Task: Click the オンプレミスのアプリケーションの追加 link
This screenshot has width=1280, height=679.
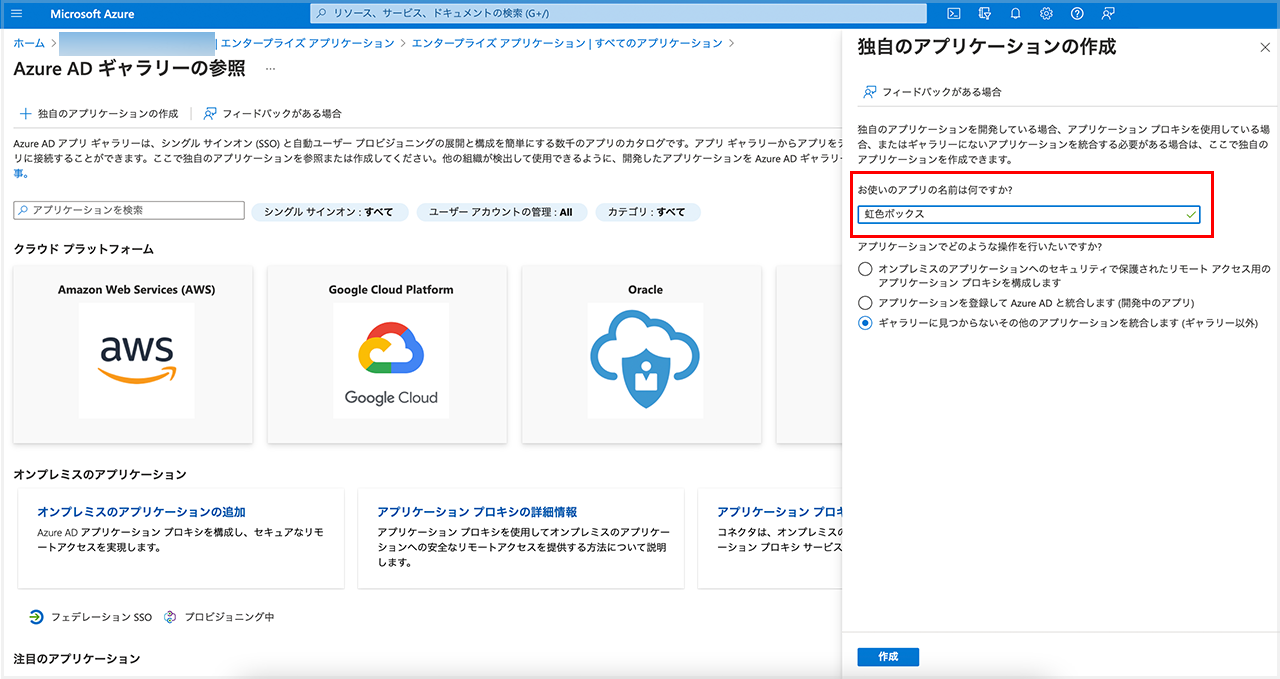Action: [141, 512]
